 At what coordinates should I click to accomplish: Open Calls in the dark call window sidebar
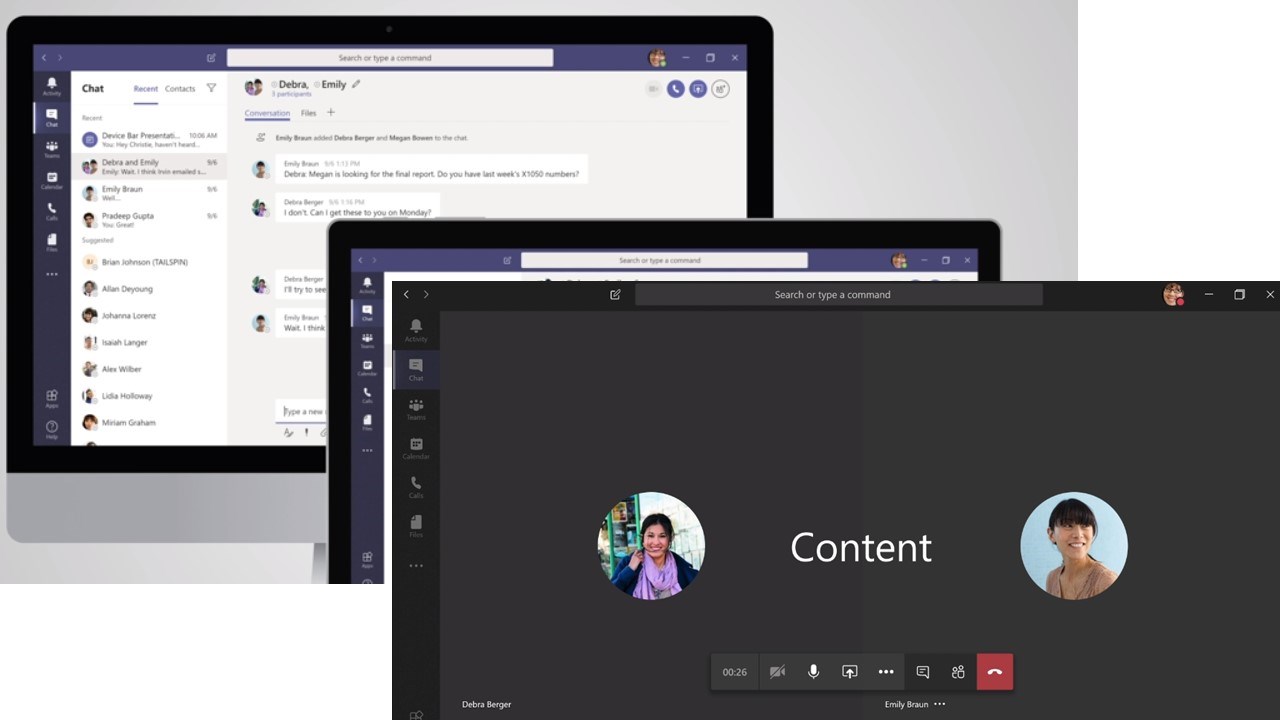click(x=416, y=487)
